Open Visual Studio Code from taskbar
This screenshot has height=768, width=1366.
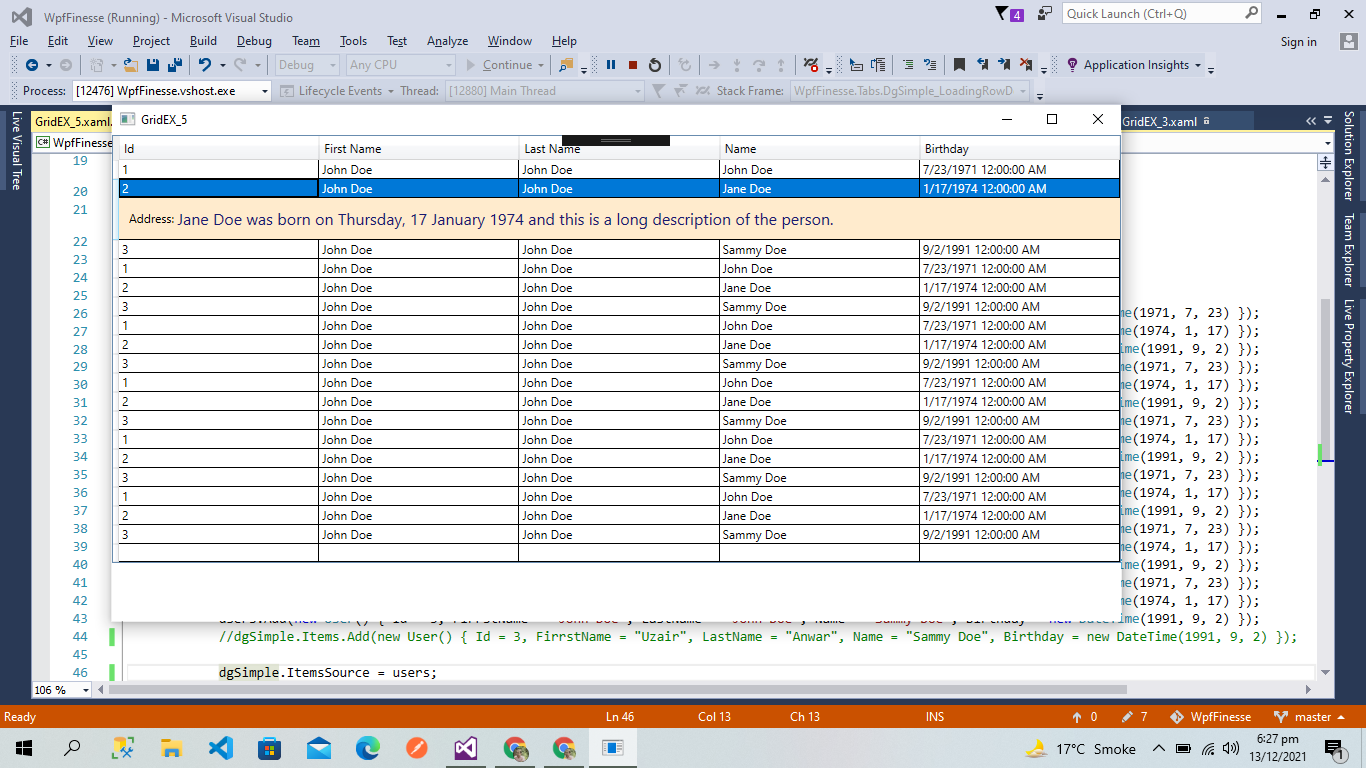[221, 748]
